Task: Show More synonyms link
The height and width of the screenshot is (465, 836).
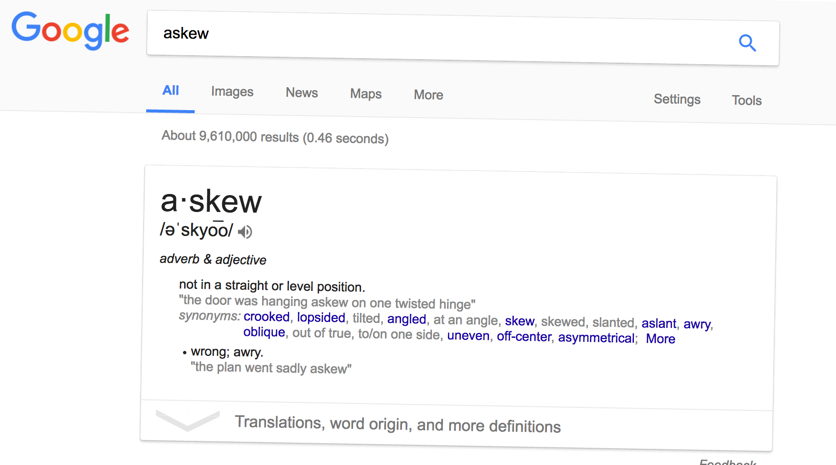Action: click(x=660, y=339)
